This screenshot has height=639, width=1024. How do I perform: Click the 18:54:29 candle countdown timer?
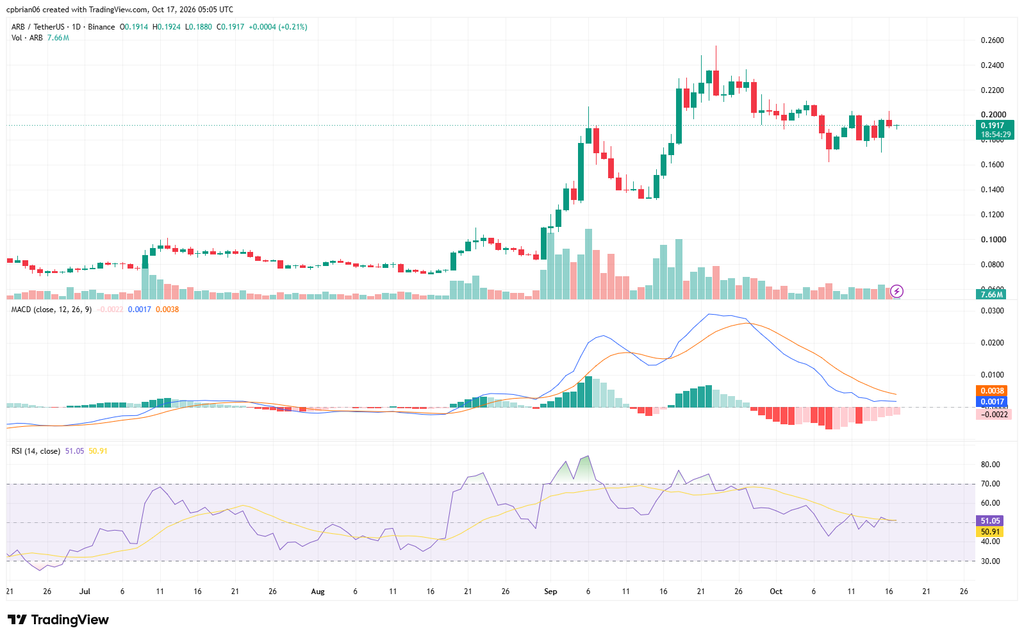pos(995,135)
